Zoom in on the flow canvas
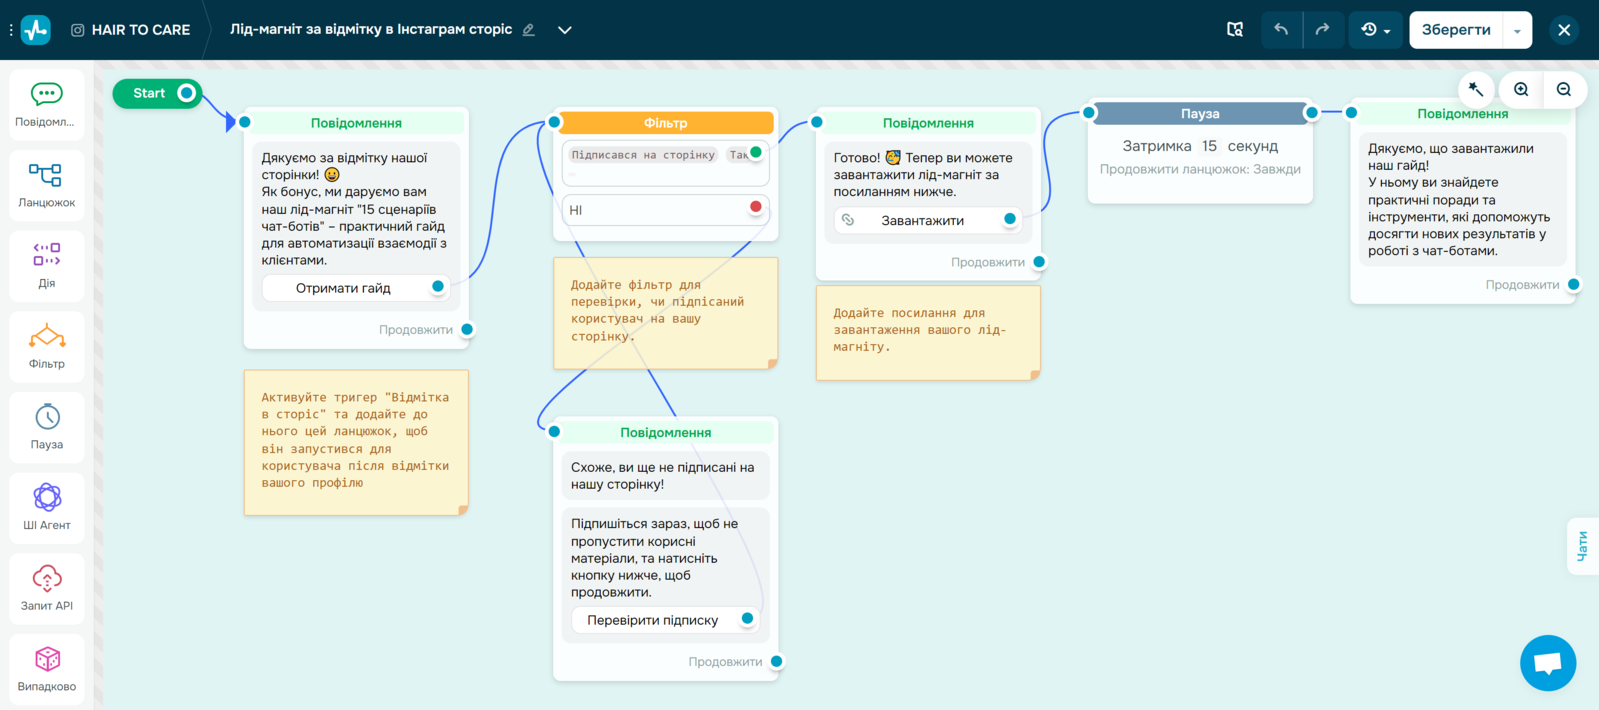The image size is (1599, 710). coord(1521,90)
